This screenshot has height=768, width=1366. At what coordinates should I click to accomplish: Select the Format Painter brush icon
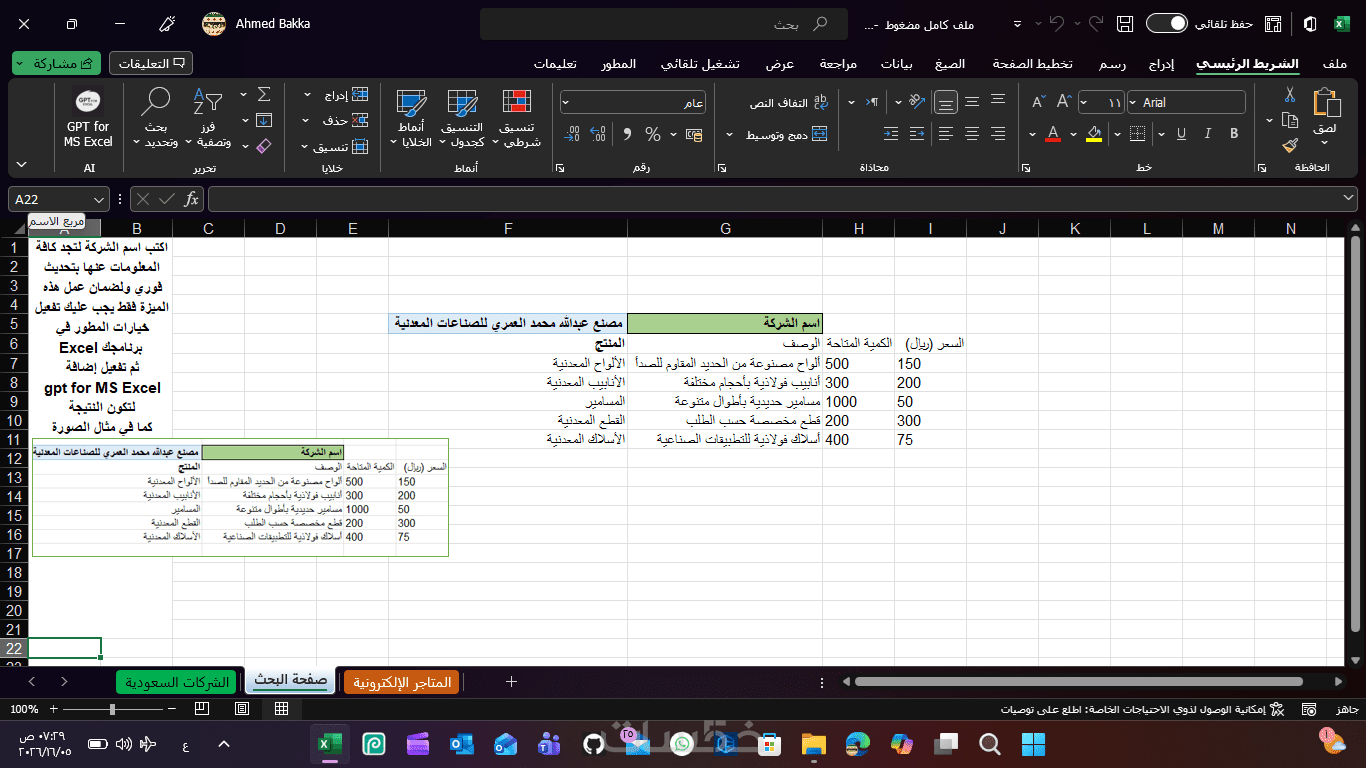tap(1290, 144)
